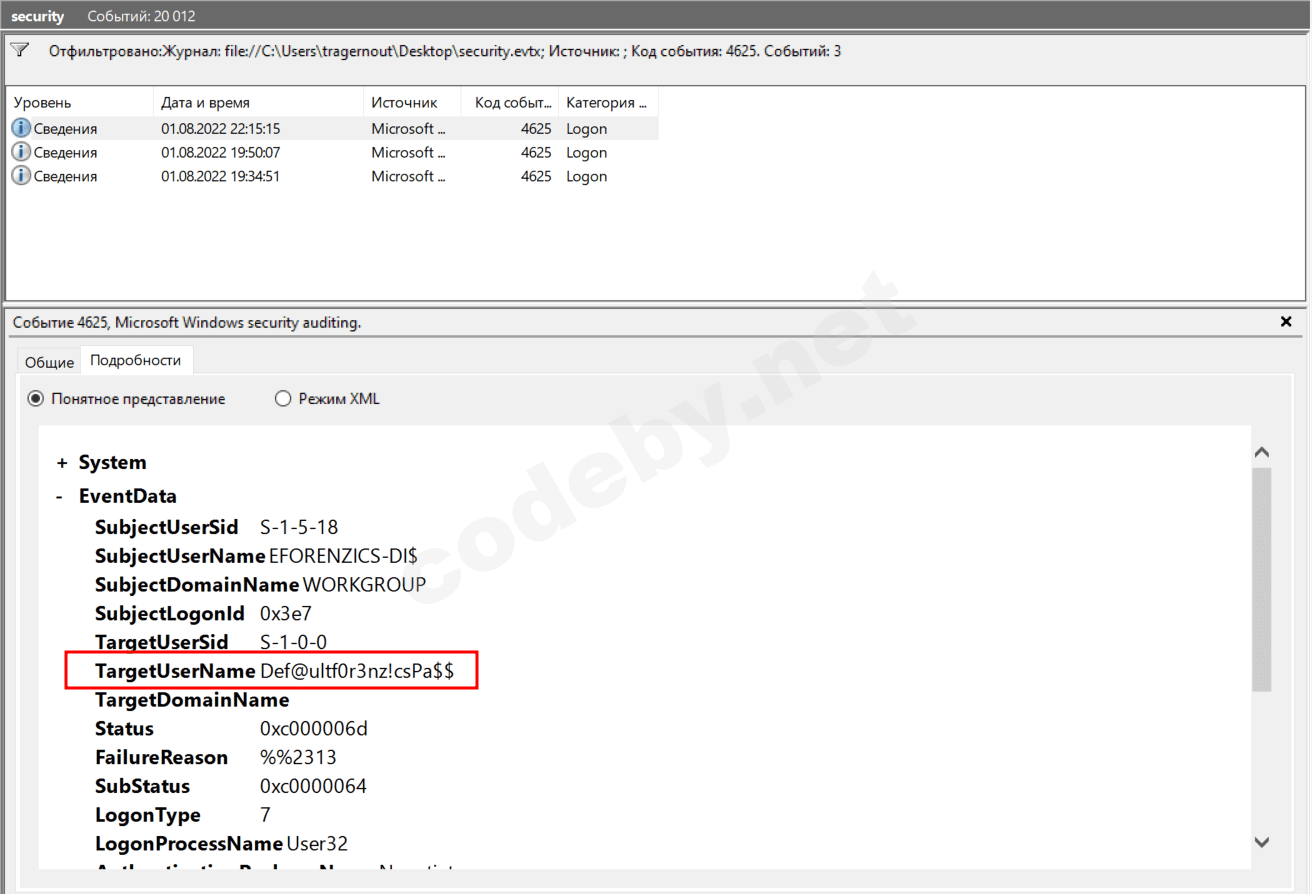Screen dimensions: 1312x894
Task: Click info icon of 22:15:15 event
Action: (x=21, y=128)
